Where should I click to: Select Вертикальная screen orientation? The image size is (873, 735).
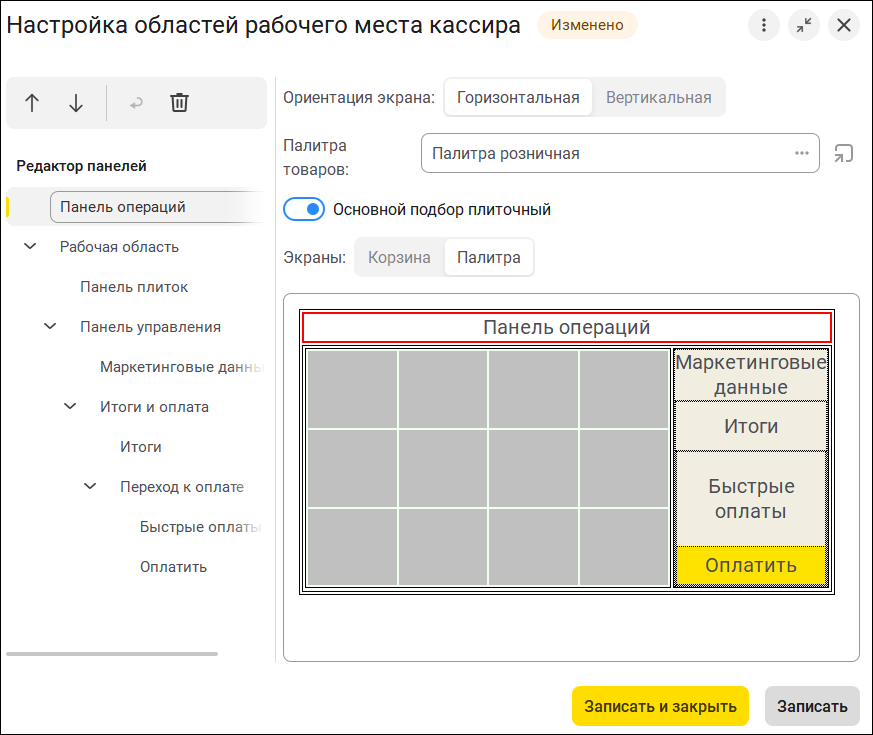pyautogui.click(x=659, y=97)
